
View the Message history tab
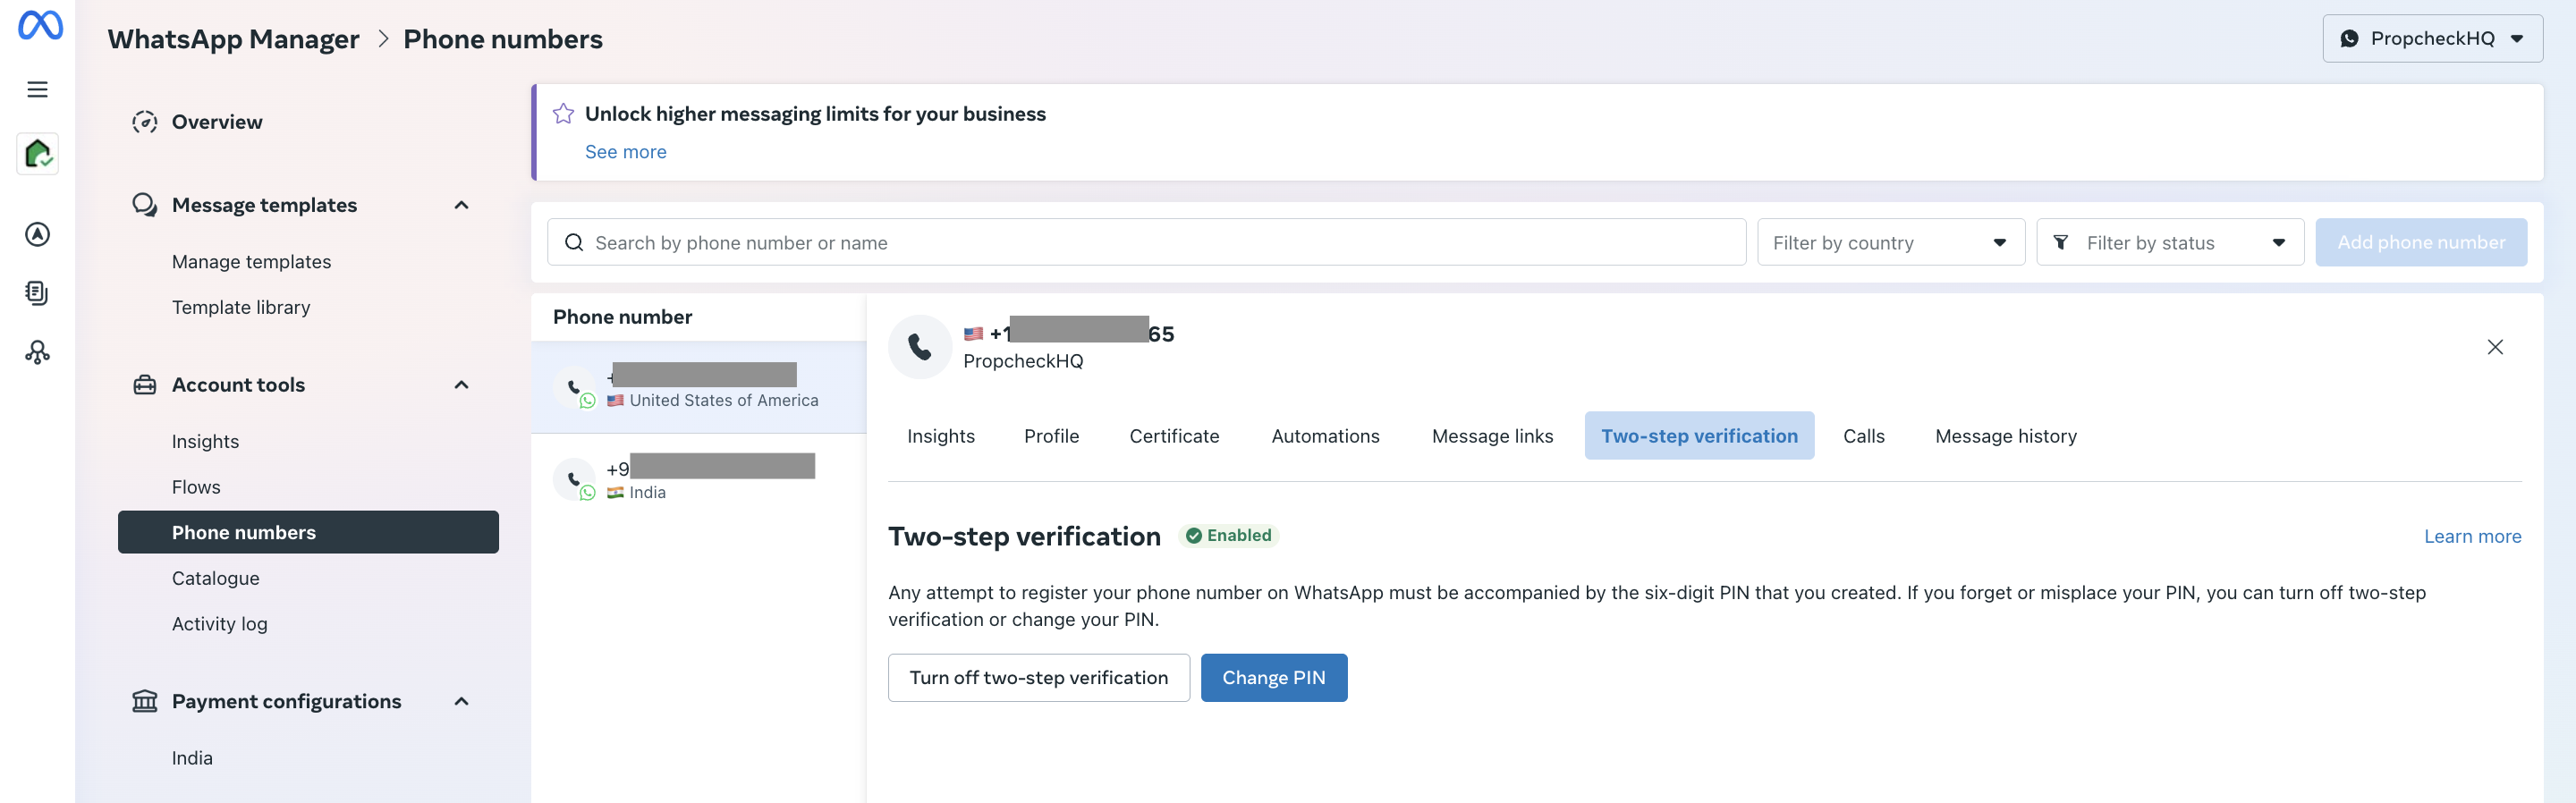pyautogui.click(x=2005, y=436)
